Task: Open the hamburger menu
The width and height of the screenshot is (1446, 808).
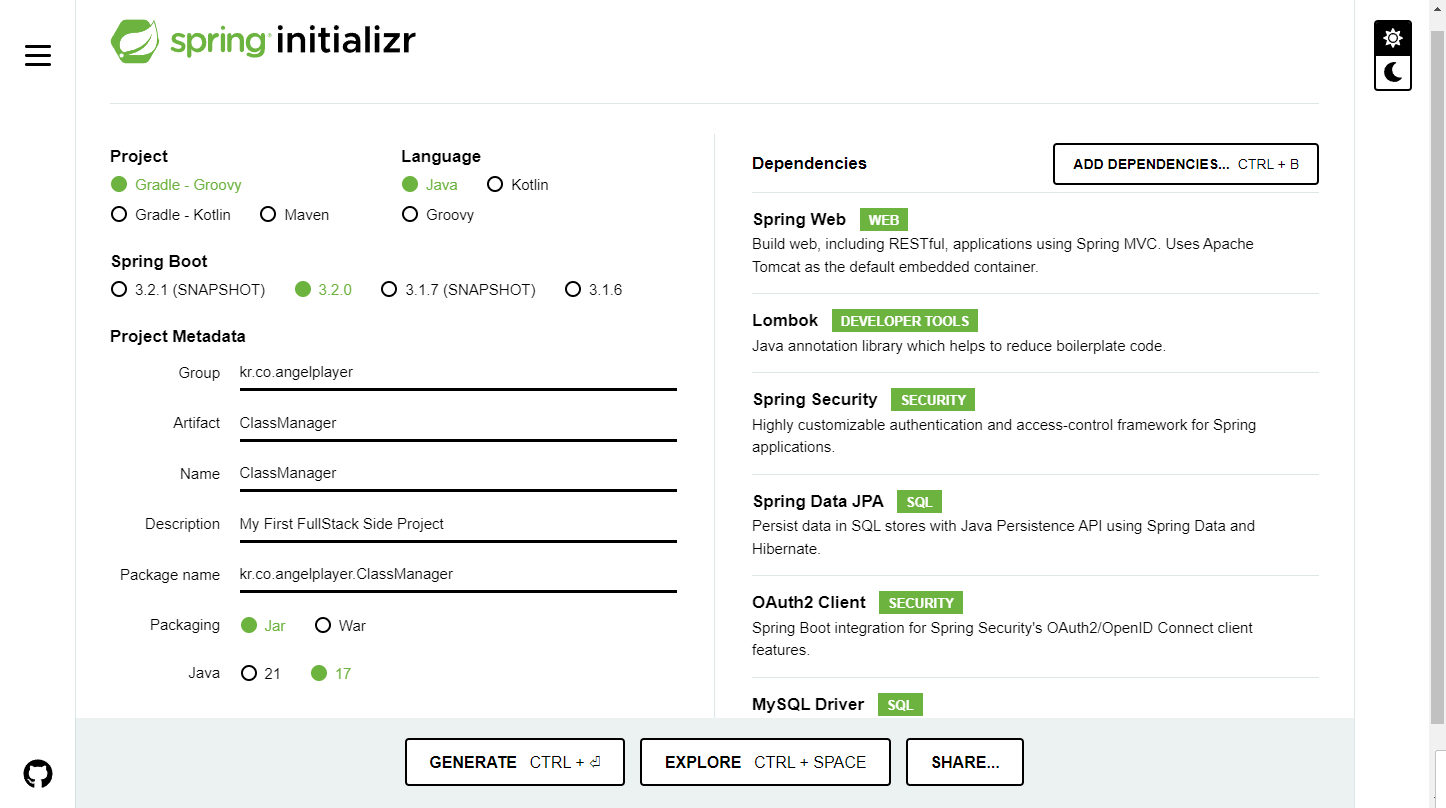Action: pos(38,56)
